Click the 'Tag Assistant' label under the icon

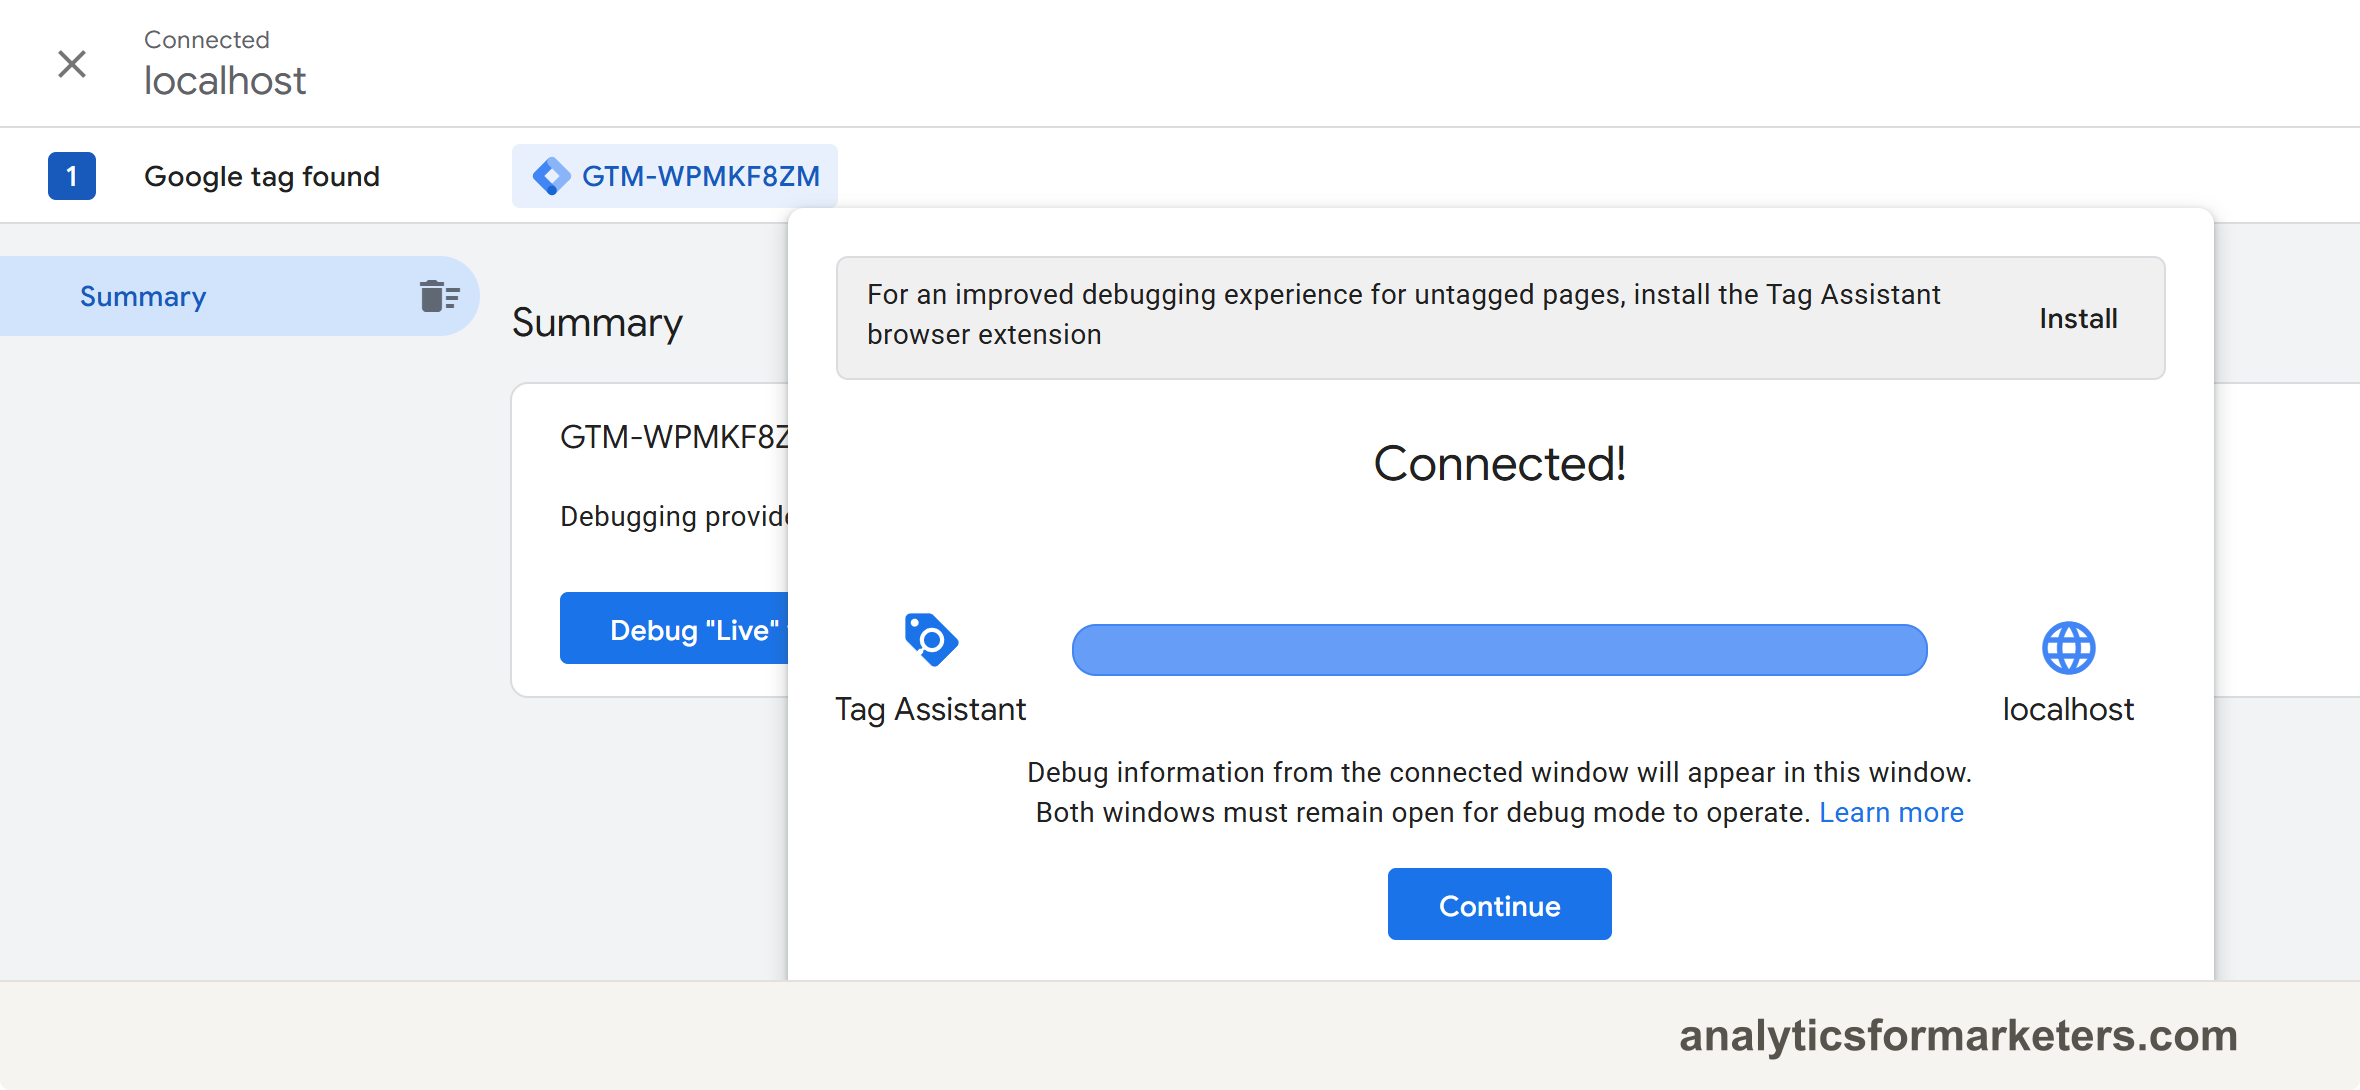(930, 709)
